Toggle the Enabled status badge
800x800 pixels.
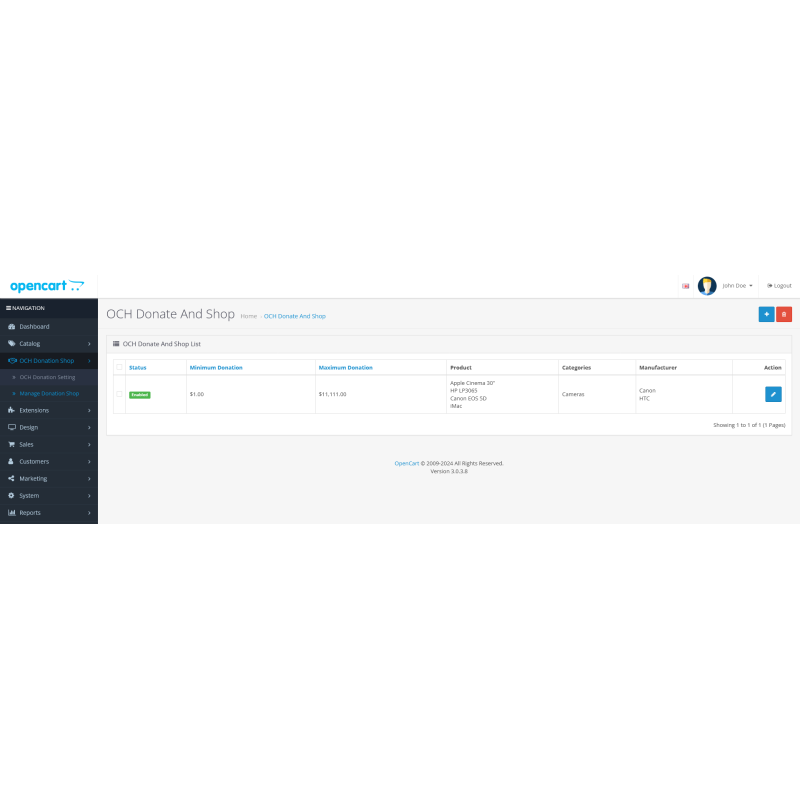pos(139,394)
